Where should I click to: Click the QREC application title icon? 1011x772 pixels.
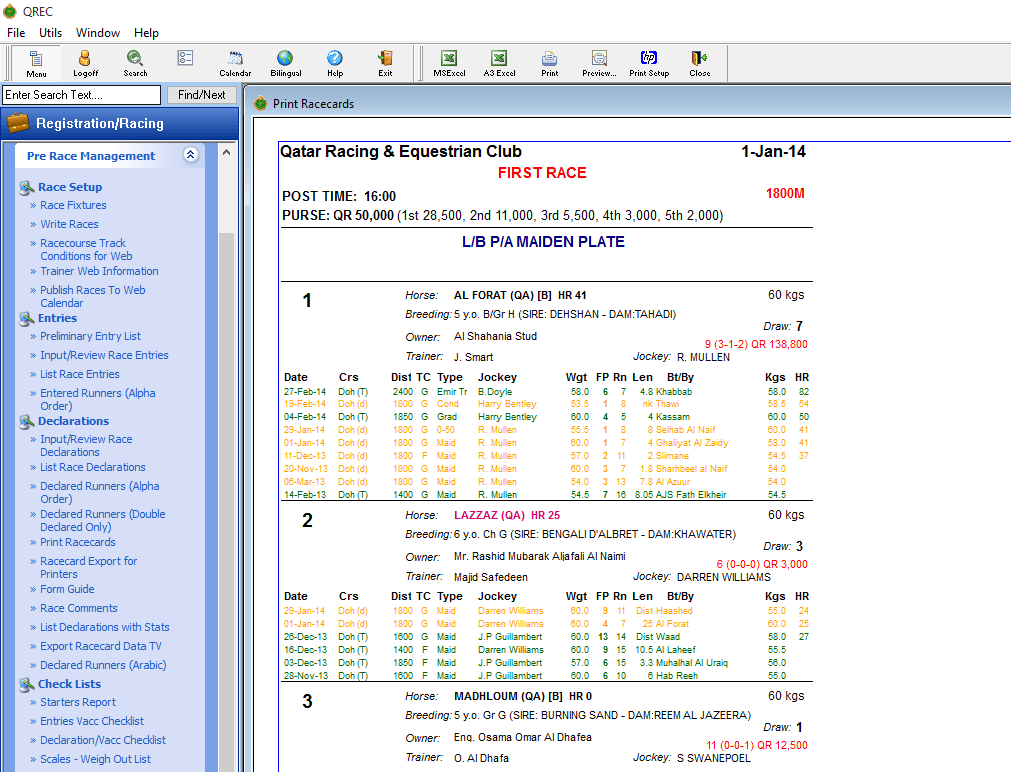tap(10, 11)
